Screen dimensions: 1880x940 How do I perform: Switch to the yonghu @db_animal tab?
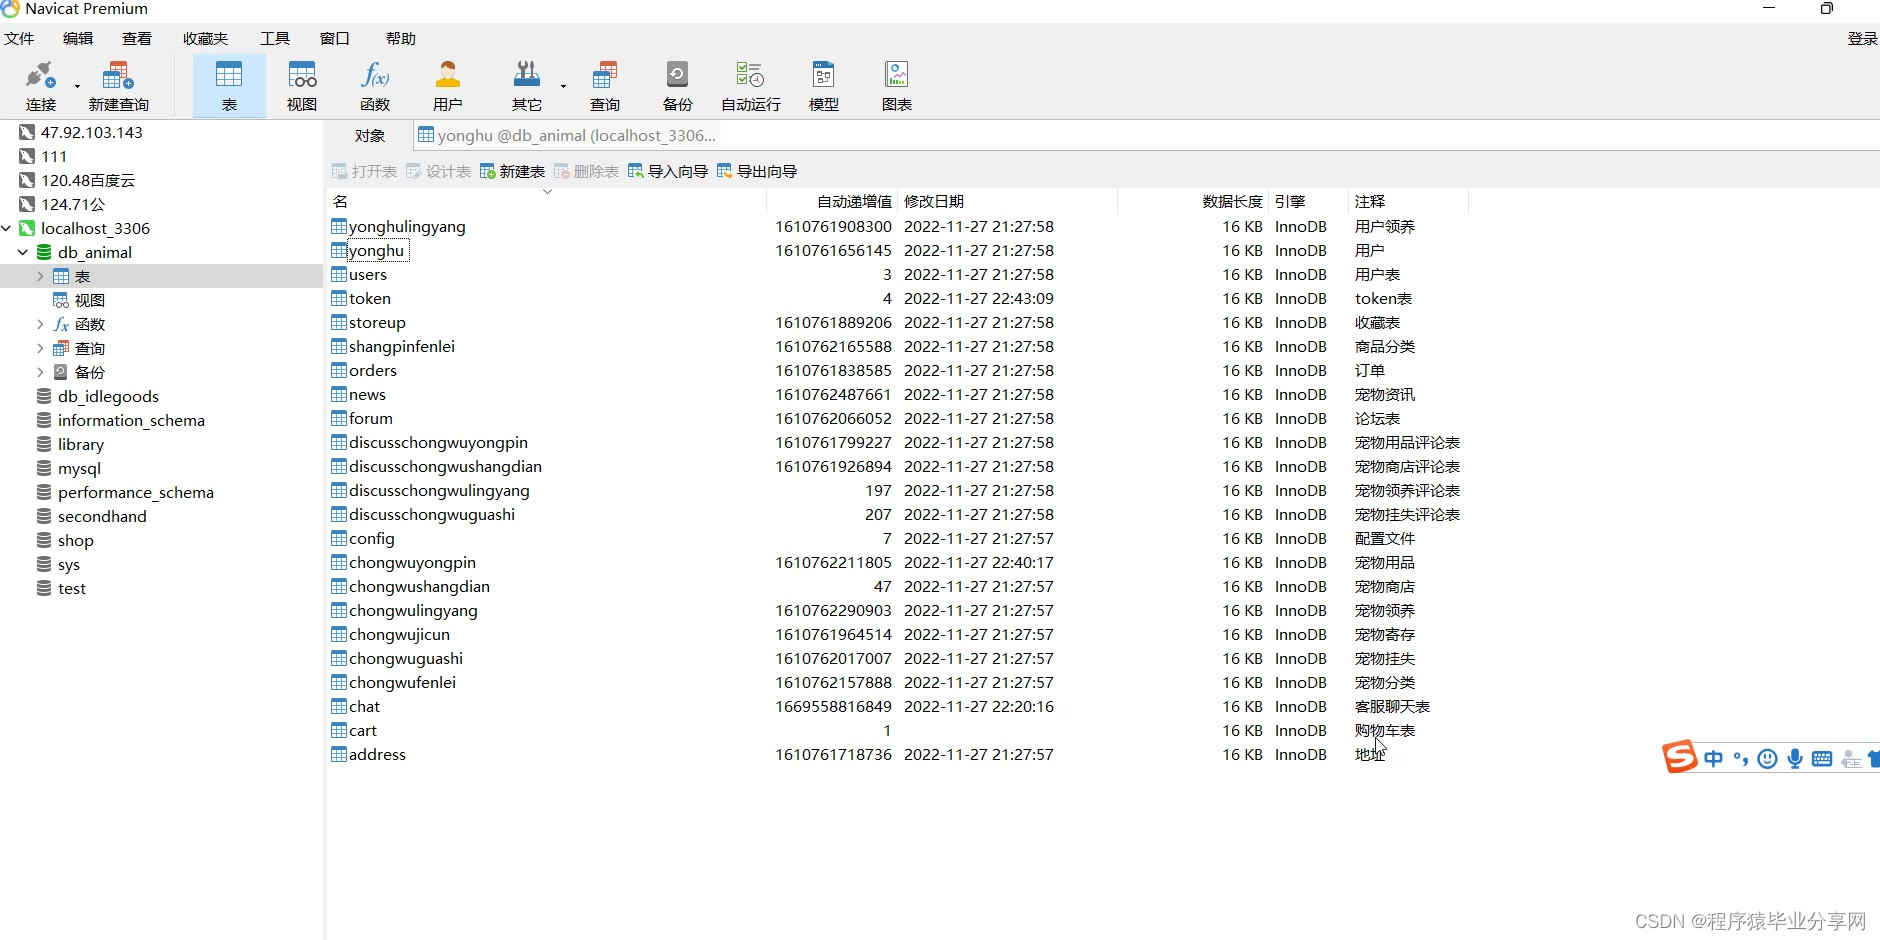coord(566,136)
